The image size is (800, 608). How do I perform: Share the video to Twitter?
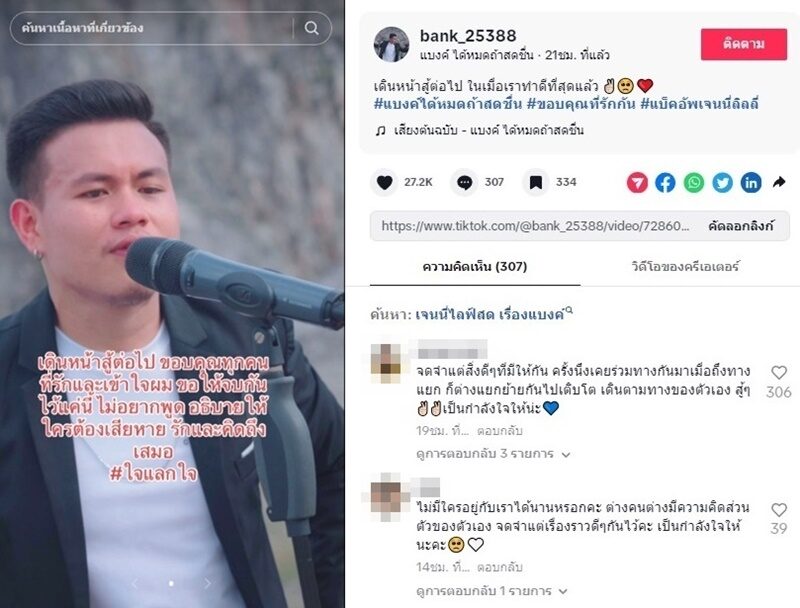tap(722, 183)
